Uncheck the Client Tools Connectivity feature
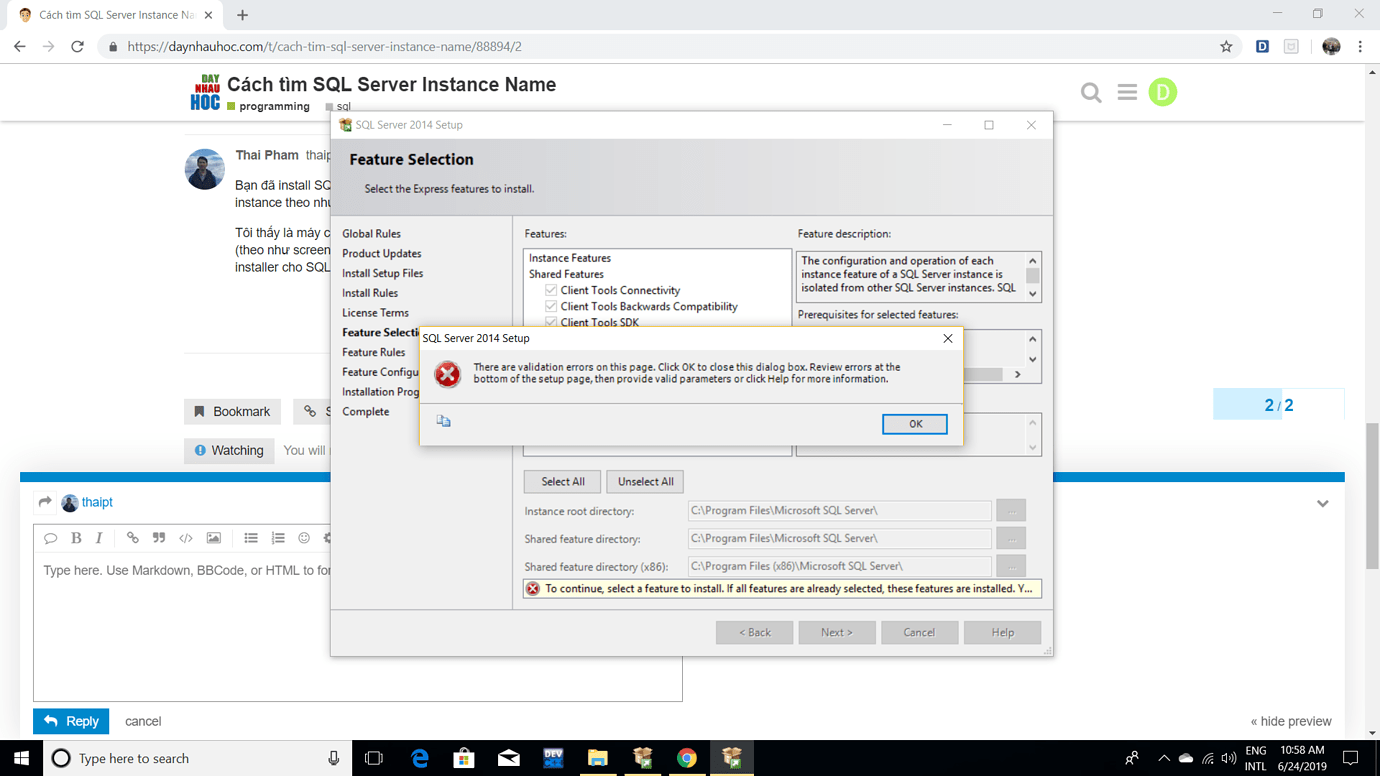The width and height of the screenshot is (1380, 776). (551, 290)
